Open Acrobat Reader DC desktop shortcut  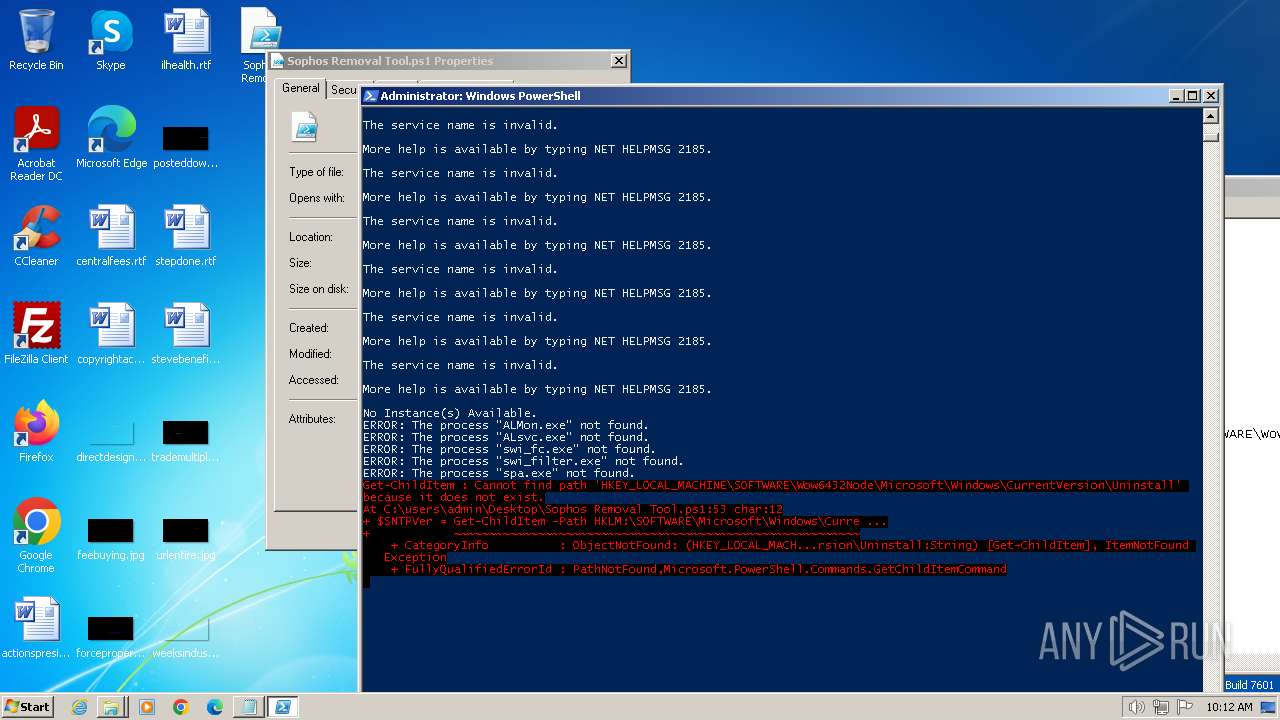pyautogui.click(x=36, y=144)
